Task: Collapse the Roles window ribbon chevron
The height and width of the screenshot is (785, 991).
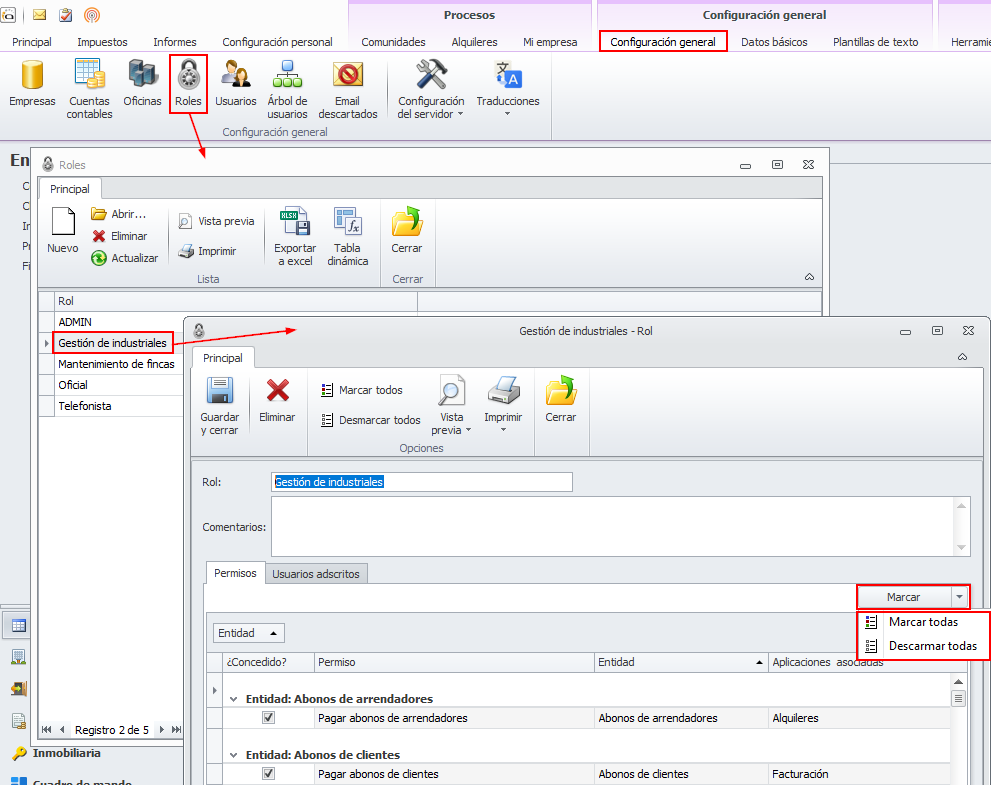Action: (x=810, y=277)
